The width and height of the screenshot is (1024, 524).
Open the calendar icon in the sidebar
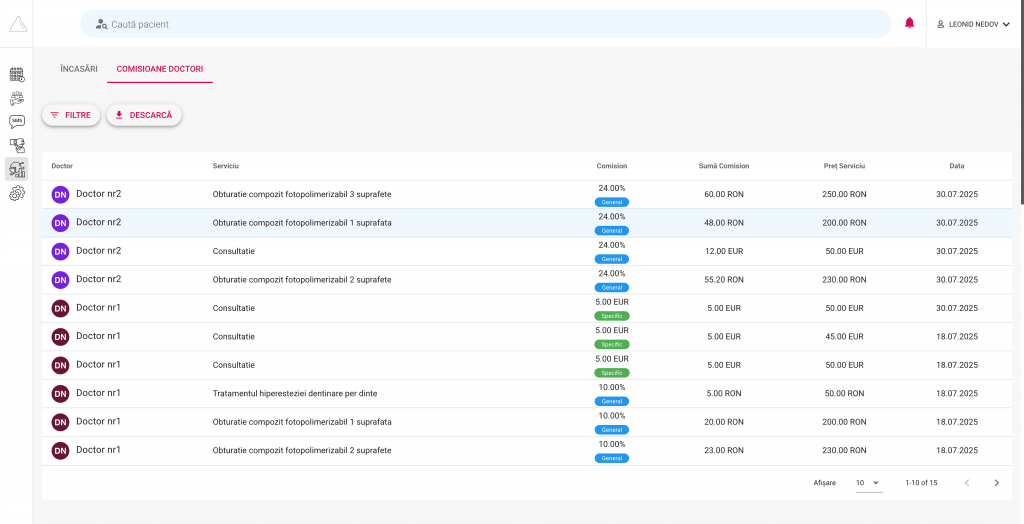click(17, 74)
